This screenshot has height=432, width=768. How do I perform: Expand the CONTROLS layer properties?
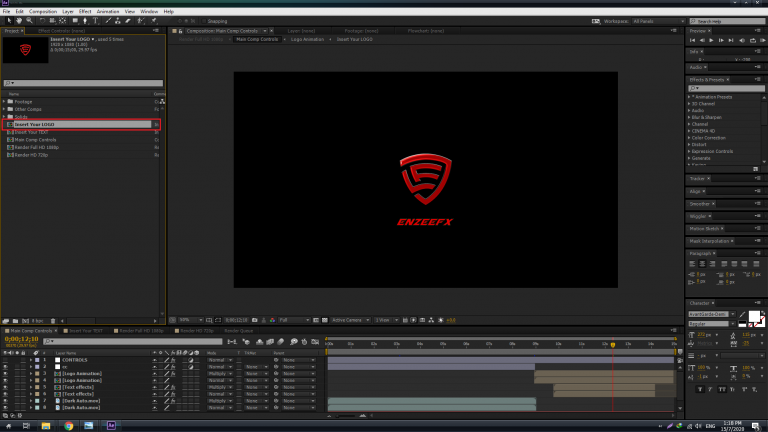[x=30, y=360]
